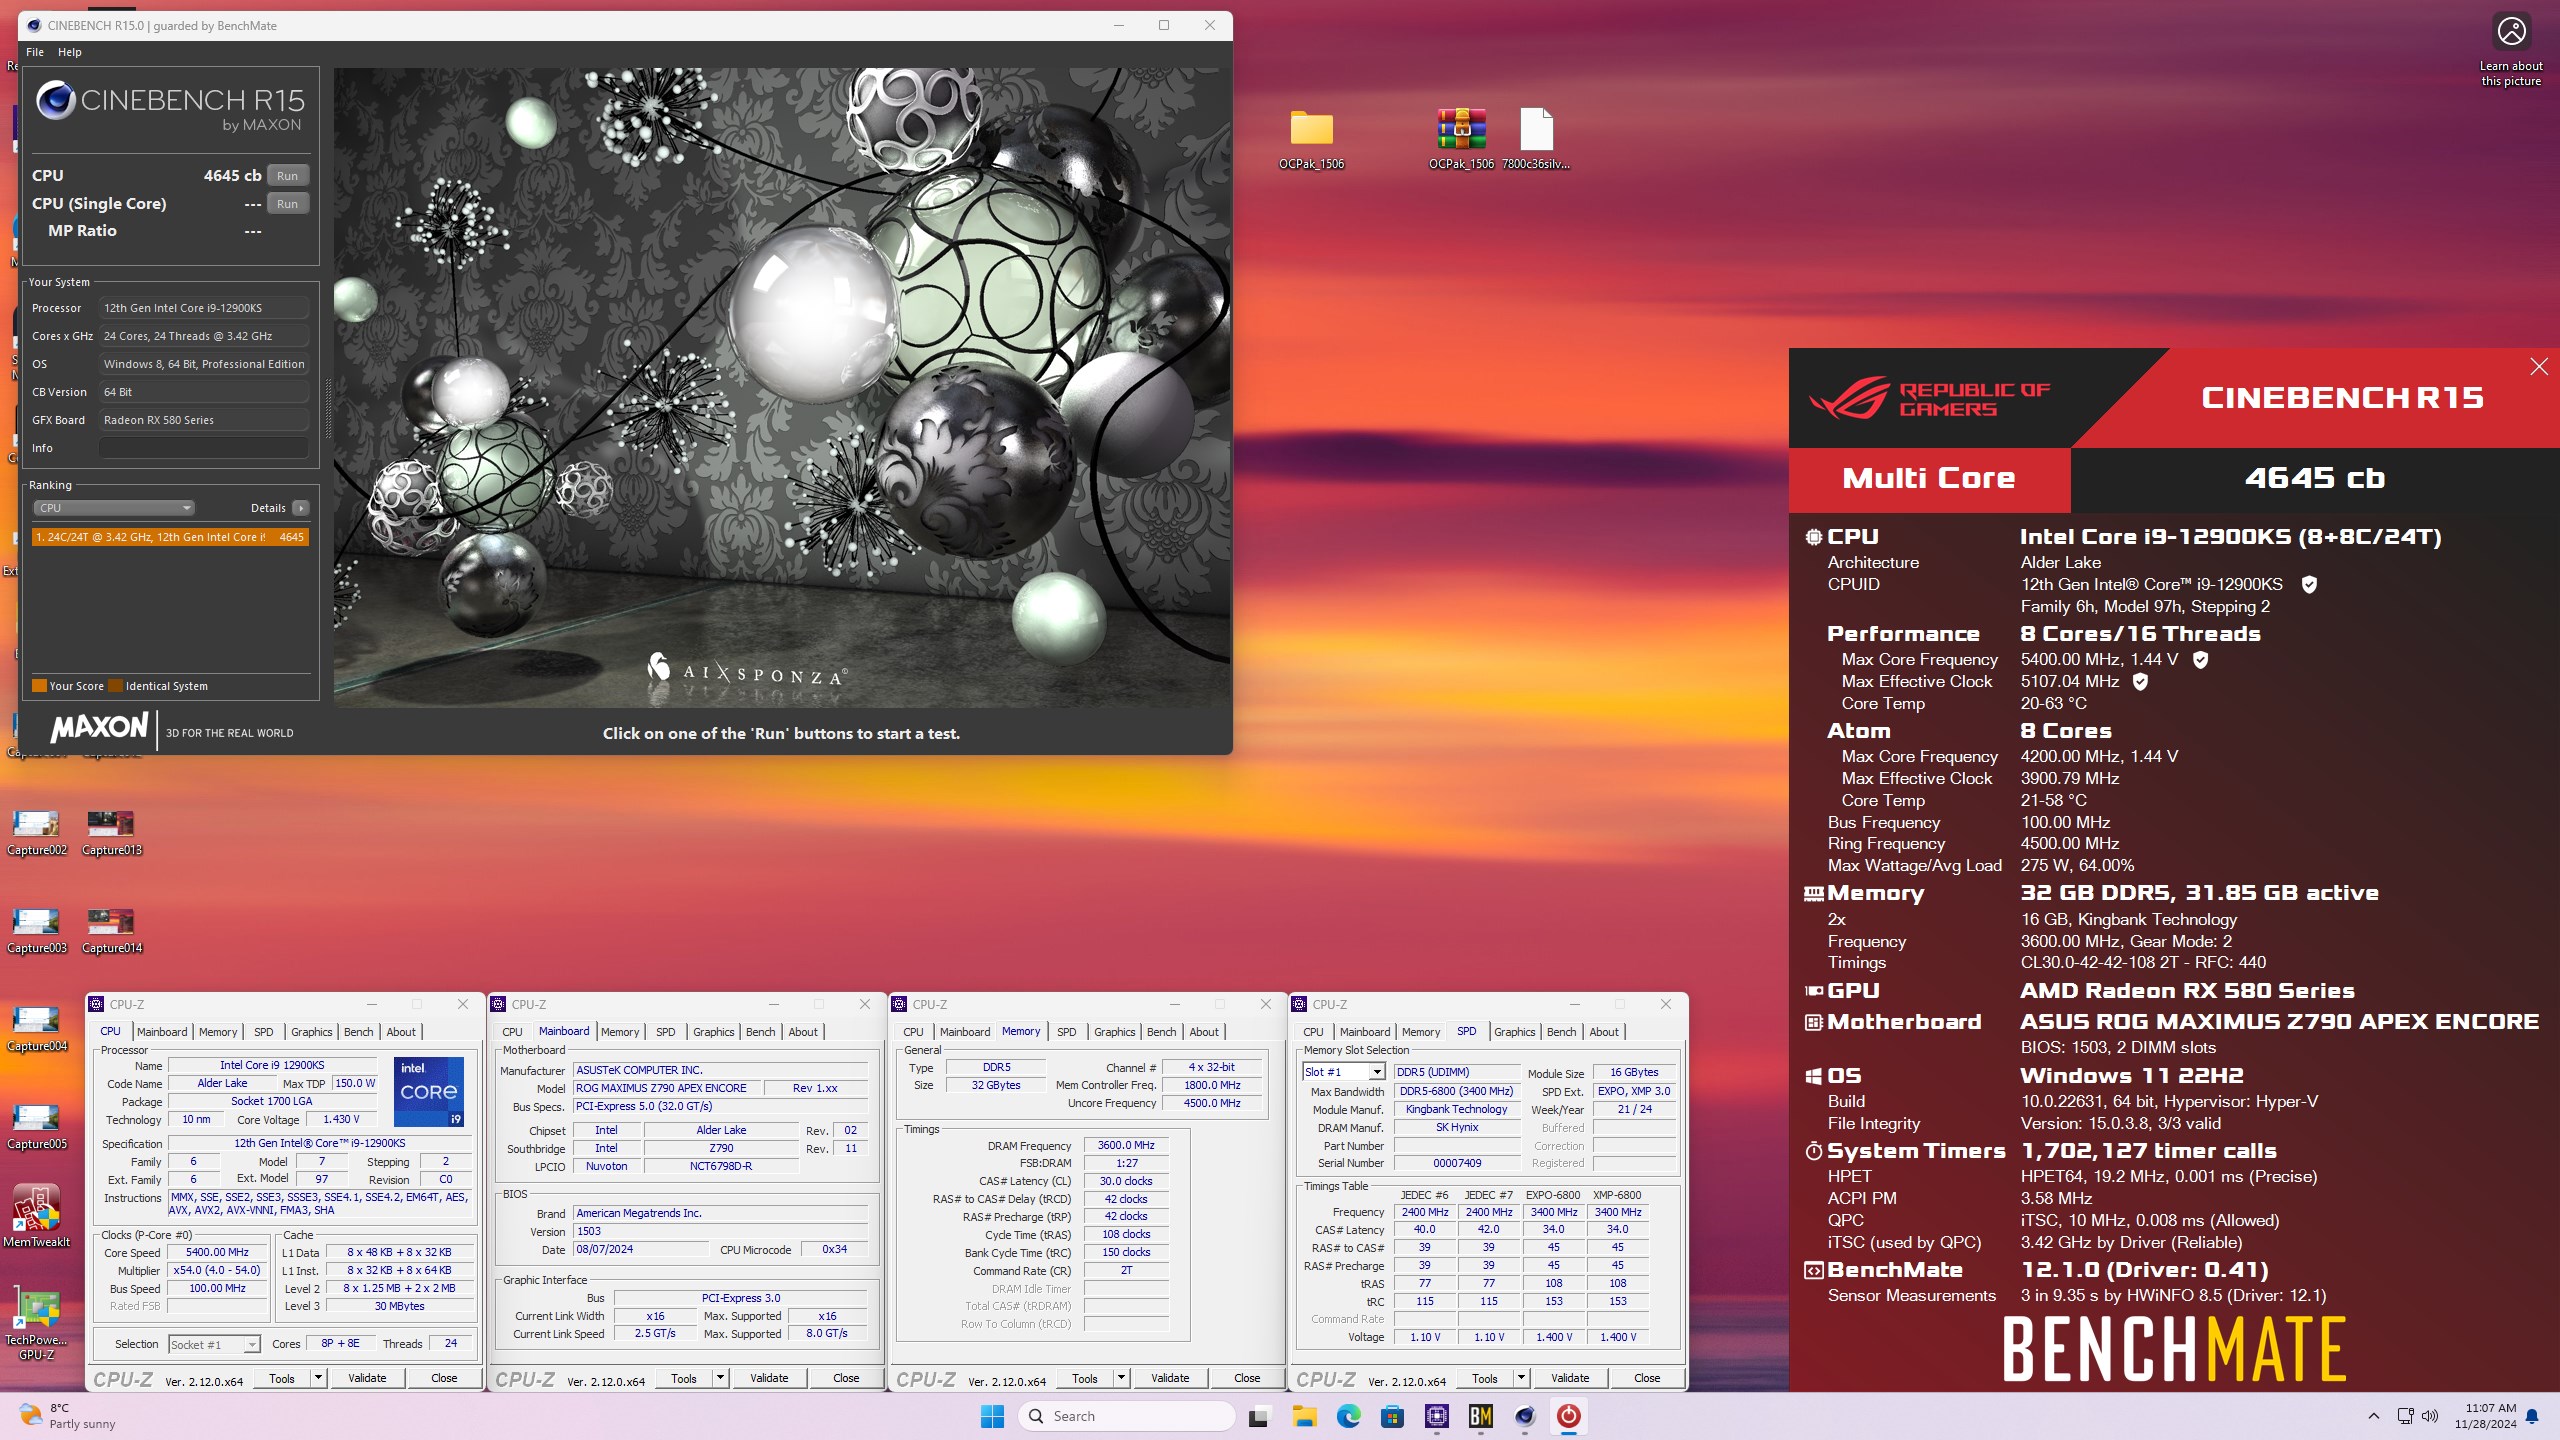Click Validate in the first CPU-Z window
This screenshot has height=1440, width=2560.
click(367, 1378)
